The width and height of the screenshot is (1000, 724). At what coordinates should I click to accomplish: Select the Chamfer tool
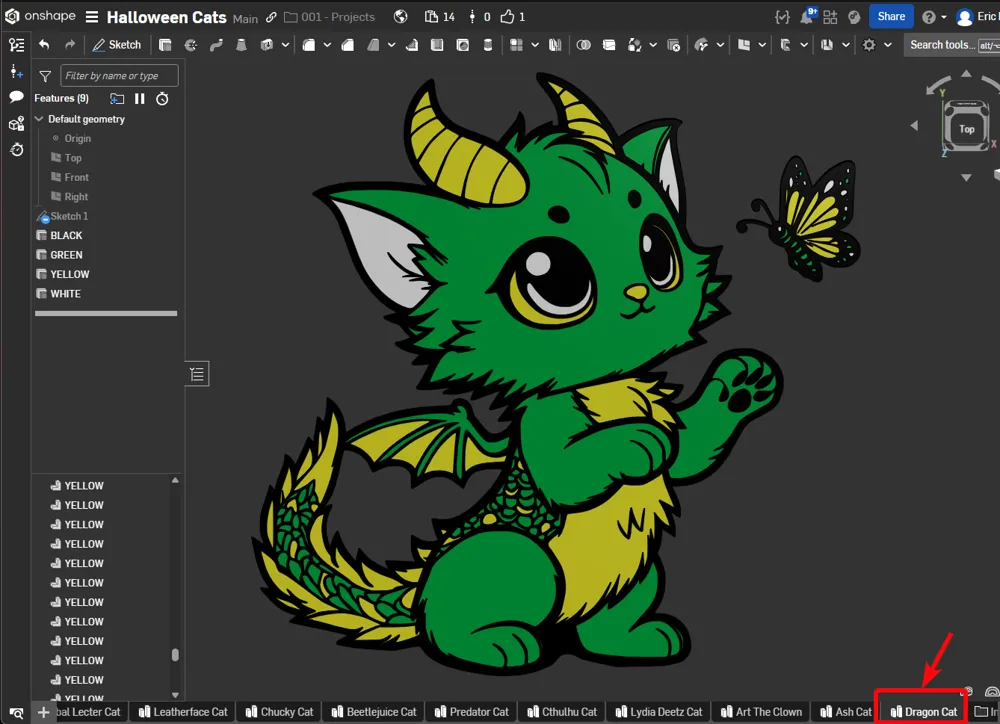(348, 45)
